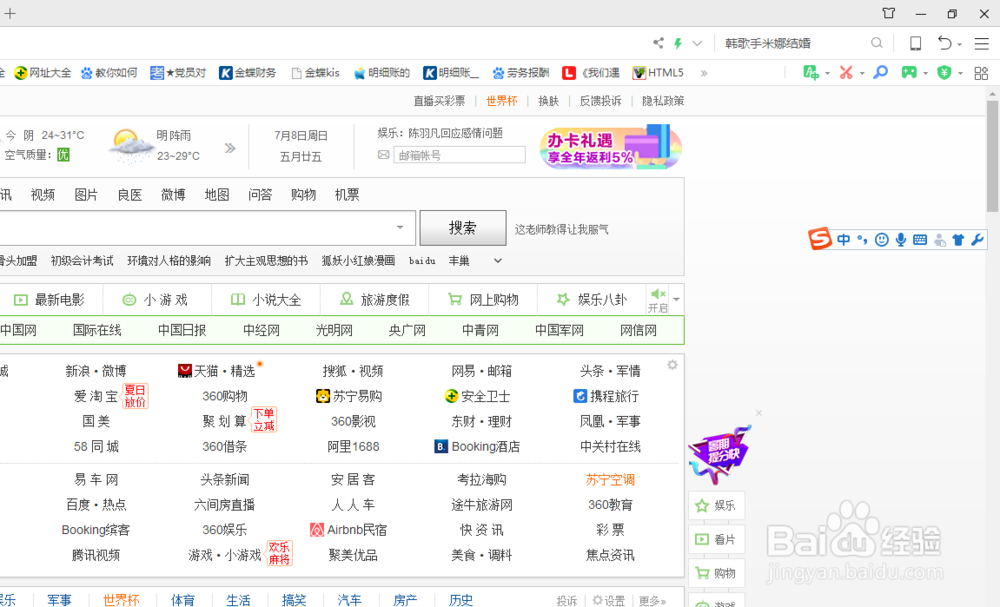Image resolution: width=1000 pixels, height=607 pixels.
Task: Expand the main search box dropdown arrow
Action: [x=400, y=227]
